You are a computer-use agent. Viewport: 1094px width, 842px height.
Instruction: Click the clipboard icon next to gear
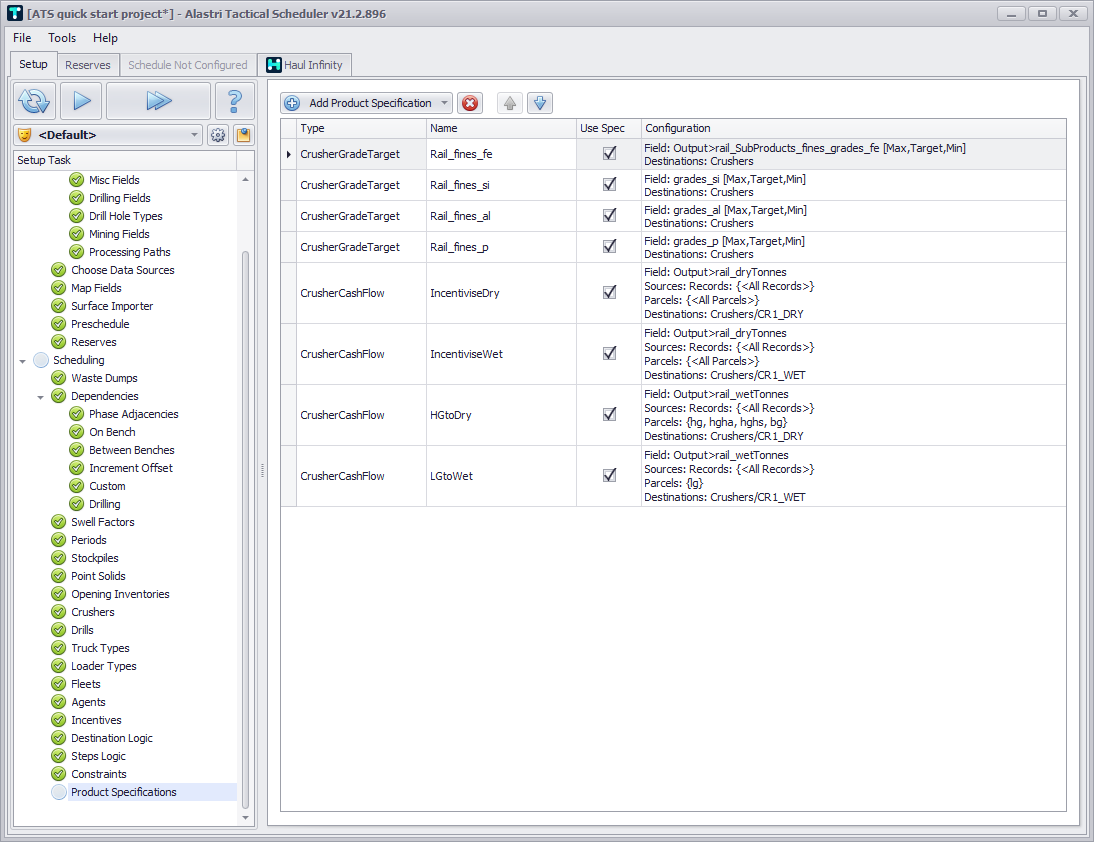[x=243, y=135]
